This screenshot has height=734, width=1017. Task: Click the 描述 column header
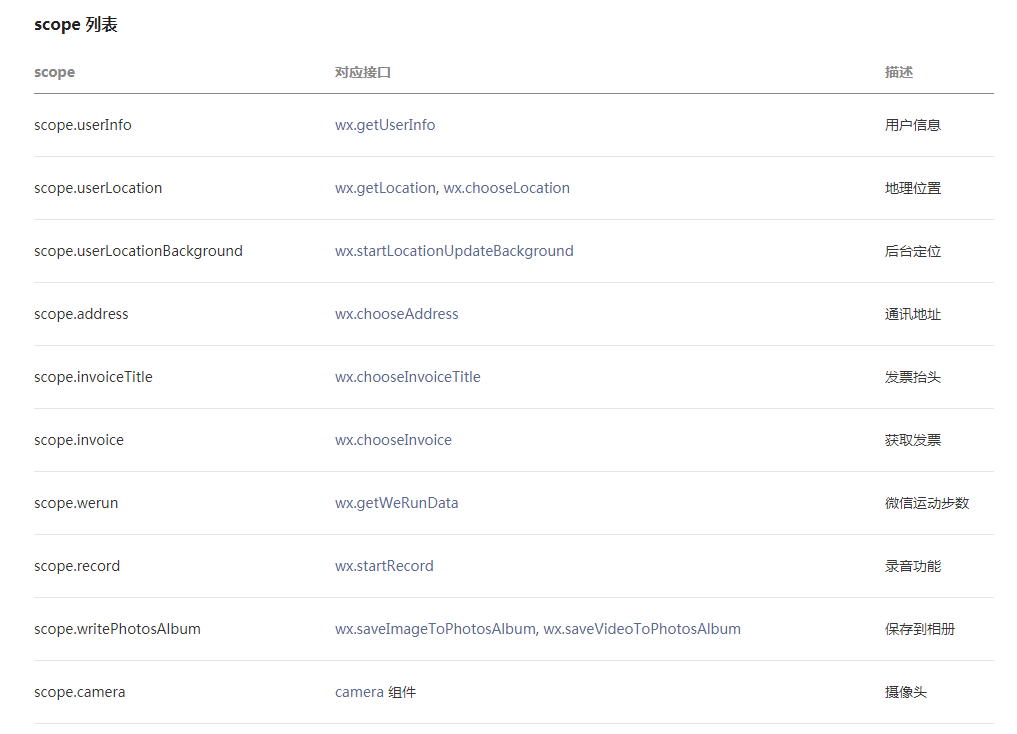tap(899, 72)
